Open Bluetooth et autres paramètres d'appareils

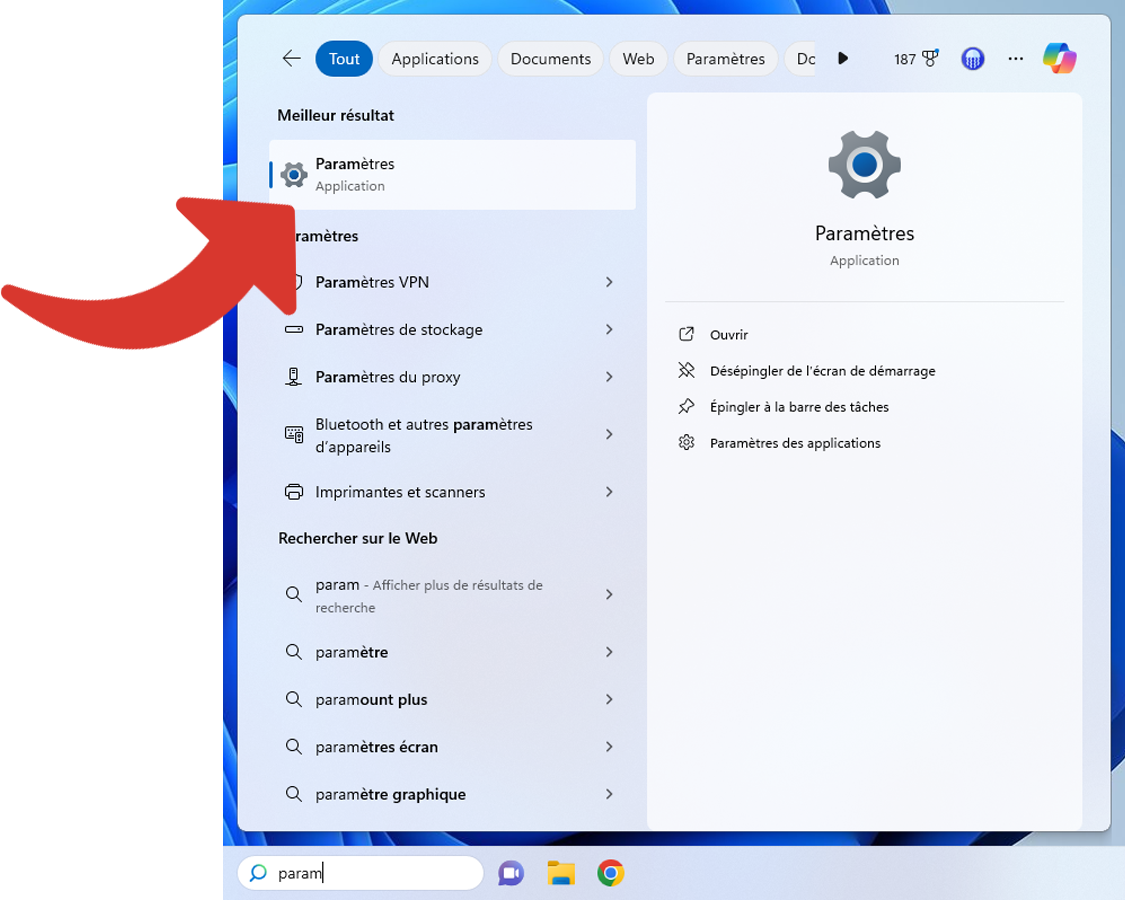(x=452, y=435)
